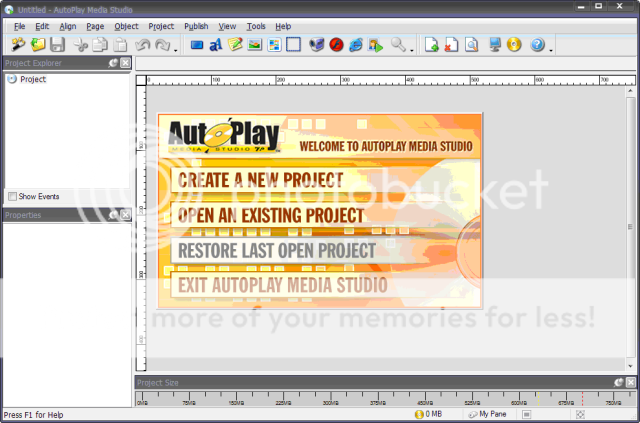
Task: Click the multicolor tiles object icon
Action: click(x=274, y=45)
